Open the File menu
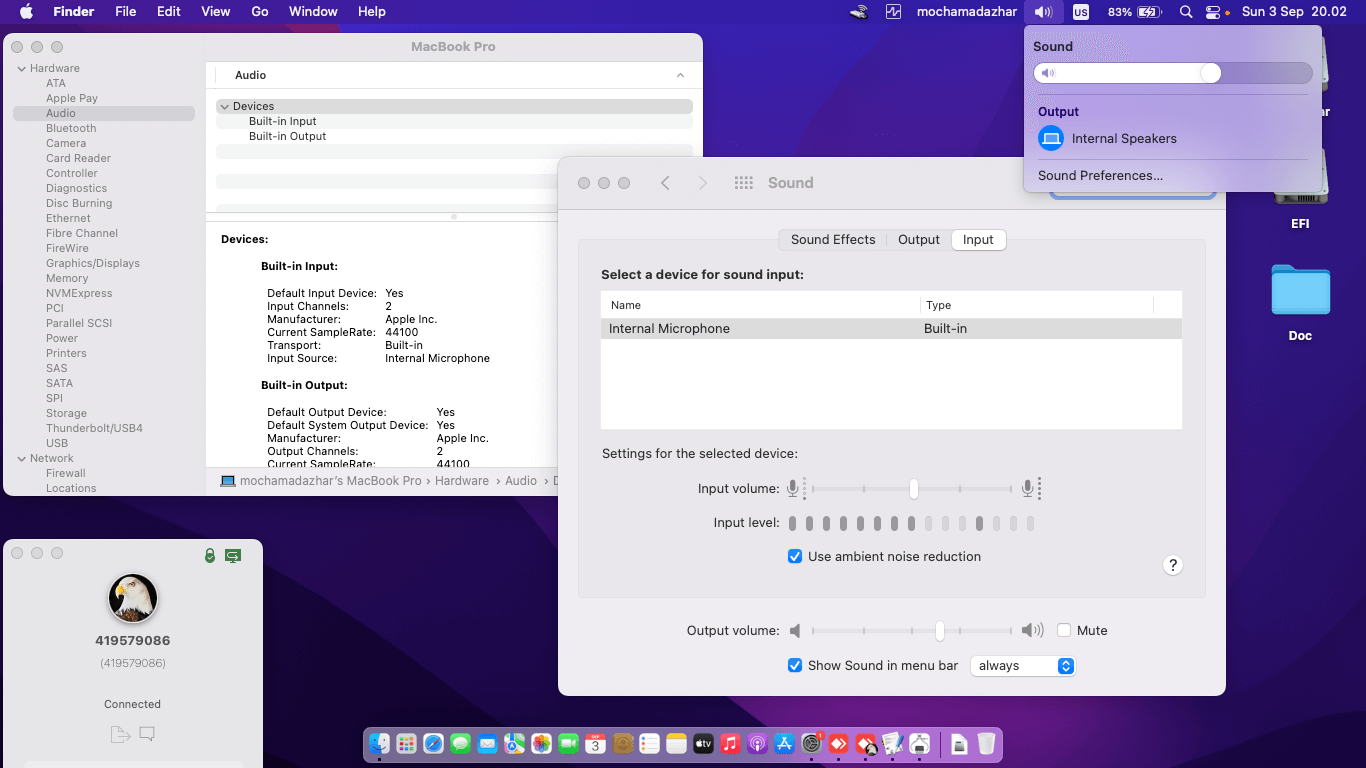The width and height of the screenshot is (1366, 768). 126,12
